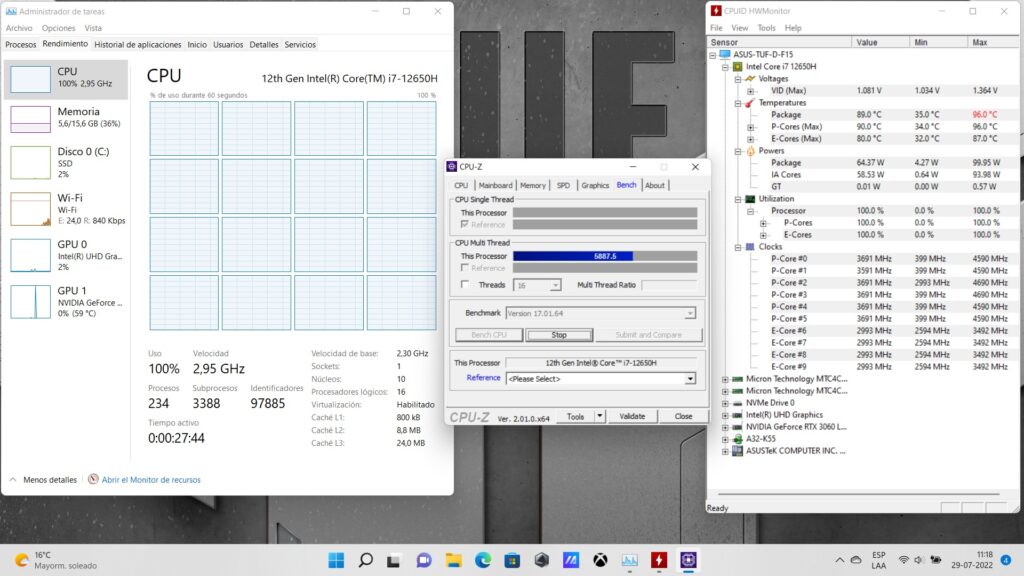Open the Wi-Fi network tray icon
The image size is (1024, 576).
pos(904,560)
